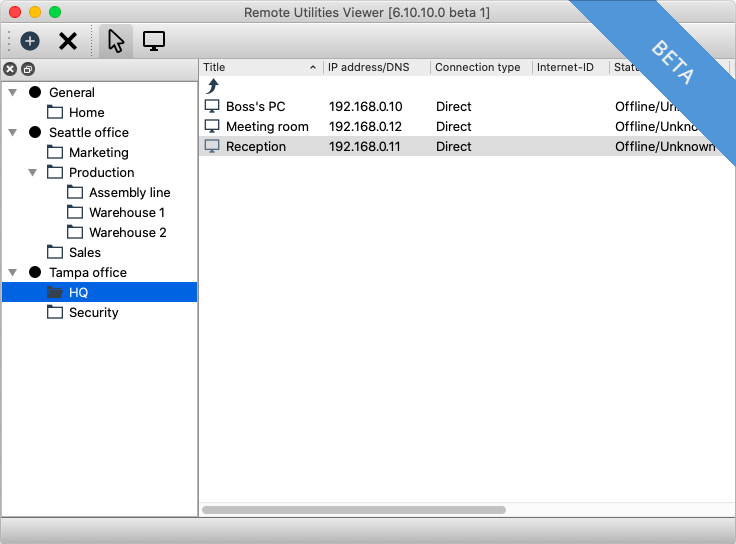The height and width of the screenshot is (544, 736).
Task: Toggle Title column sort arrow
Action: click(313, 68)
